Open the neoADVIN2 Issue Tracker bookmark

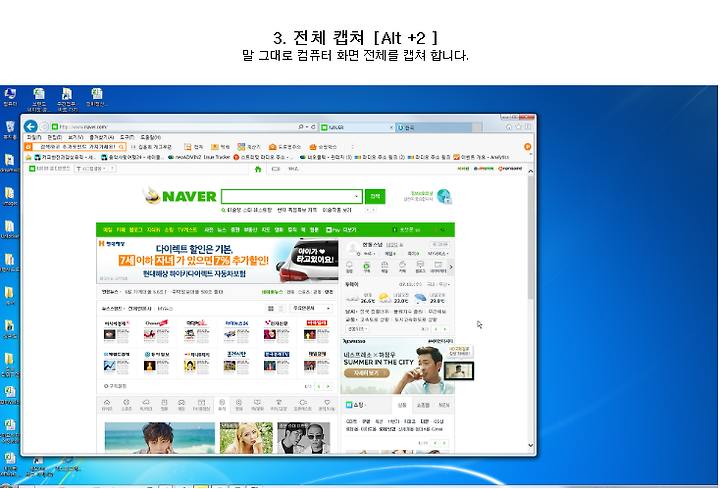[199, 157]
